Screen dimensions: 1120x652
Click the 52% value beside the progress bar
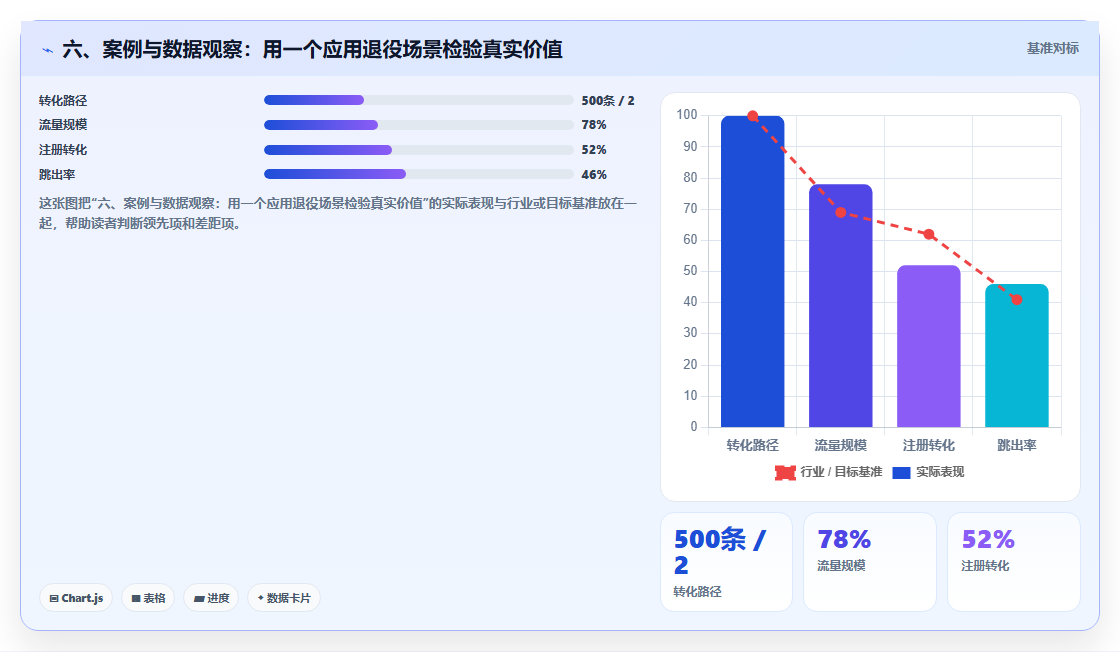point(594,150)
